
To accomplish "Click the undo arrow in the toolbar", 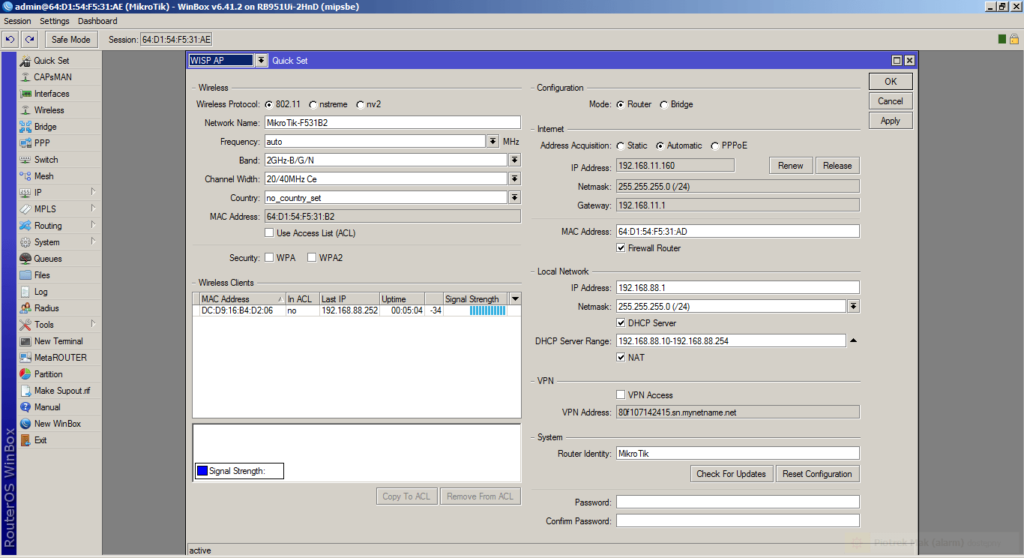I will click(10, 39).
